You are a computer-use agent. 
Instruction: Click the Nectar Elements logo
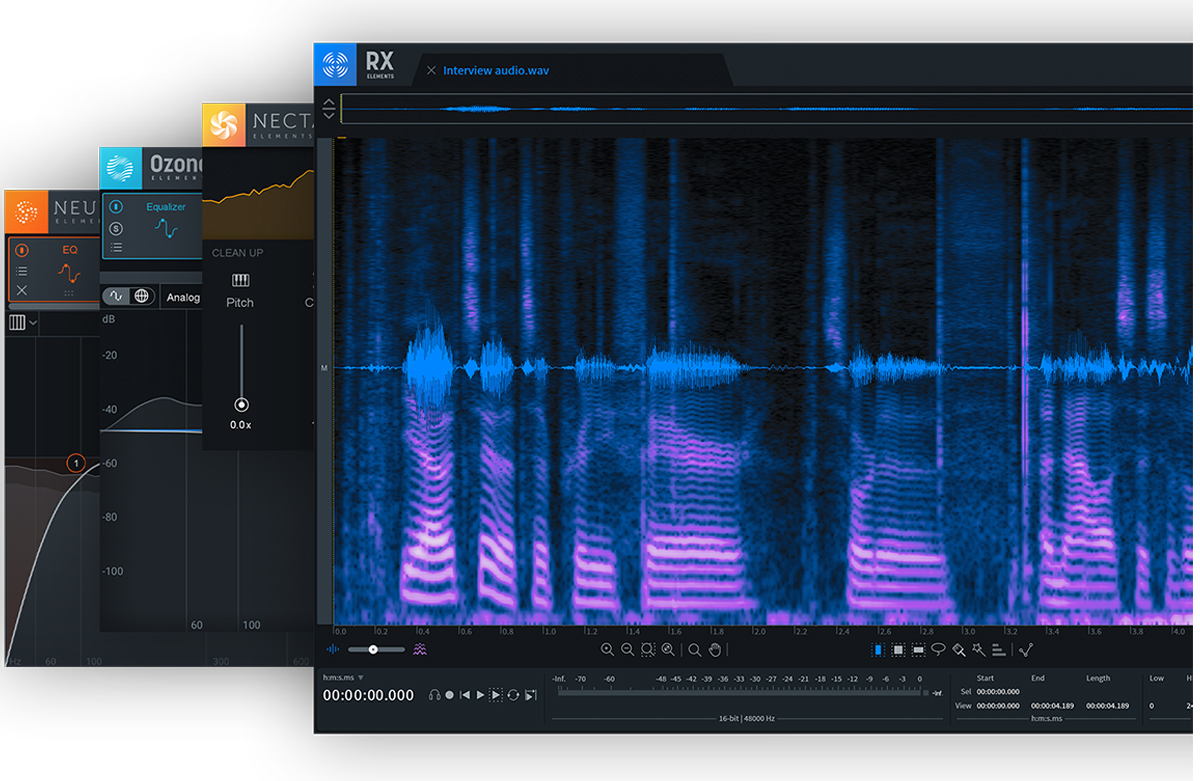pos(223,124)
